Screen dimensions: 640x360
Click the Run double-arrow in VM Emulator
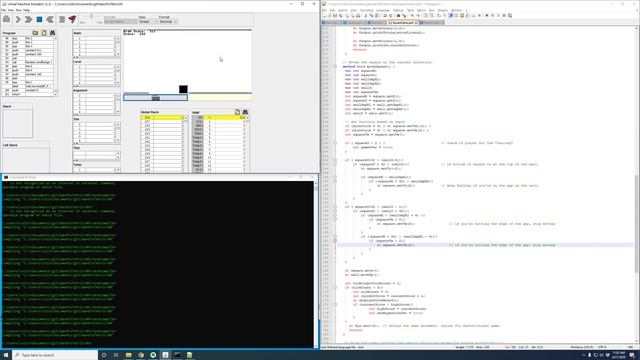(x=28, y=19)
